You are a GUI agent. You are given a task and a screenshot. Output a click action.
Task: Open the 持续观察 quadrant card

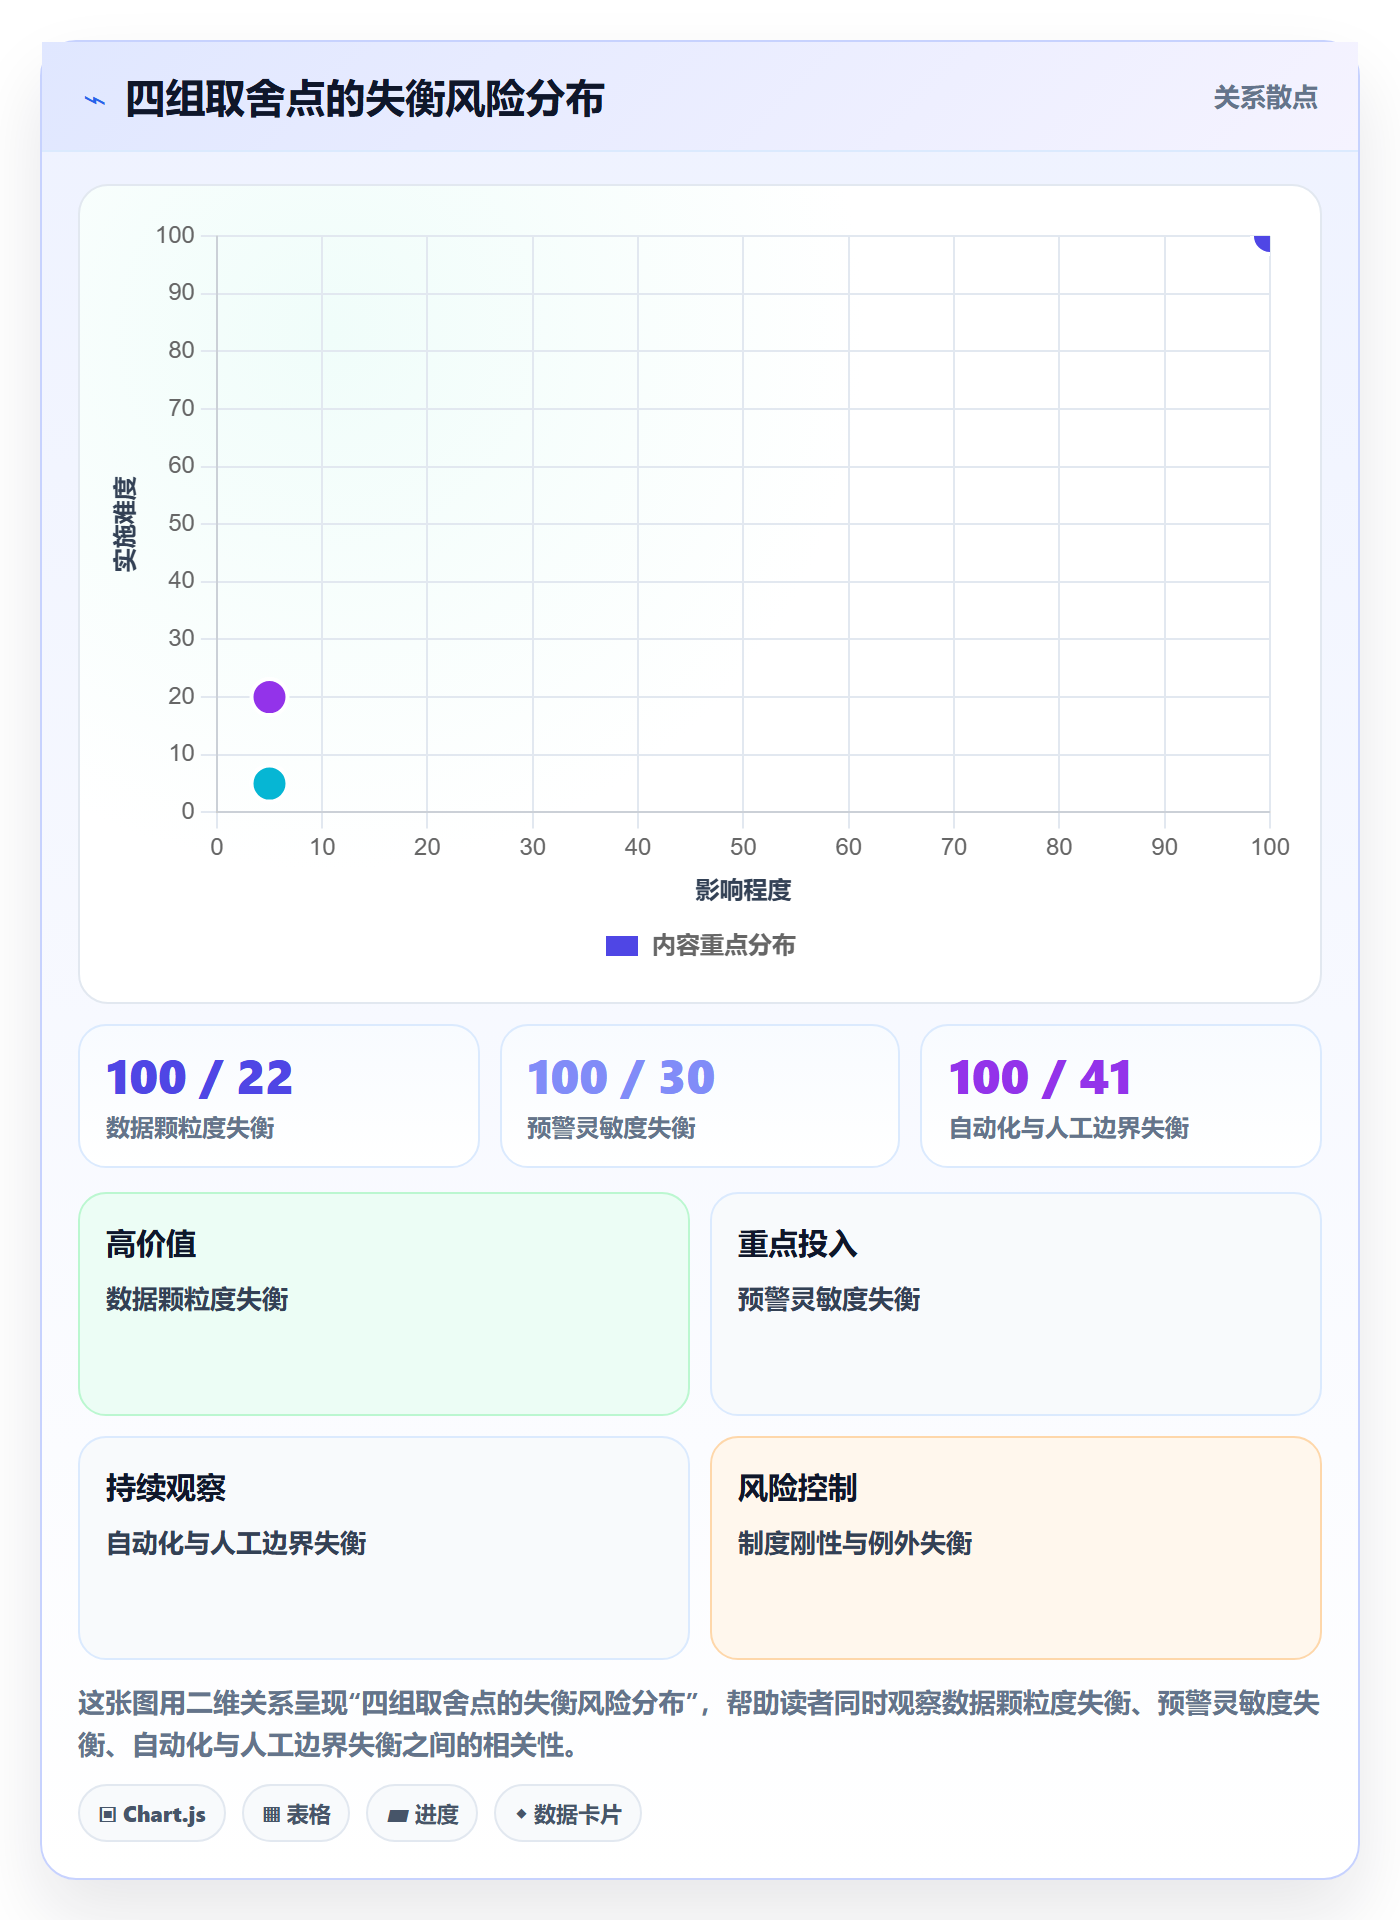click(x=384, y=1548)
